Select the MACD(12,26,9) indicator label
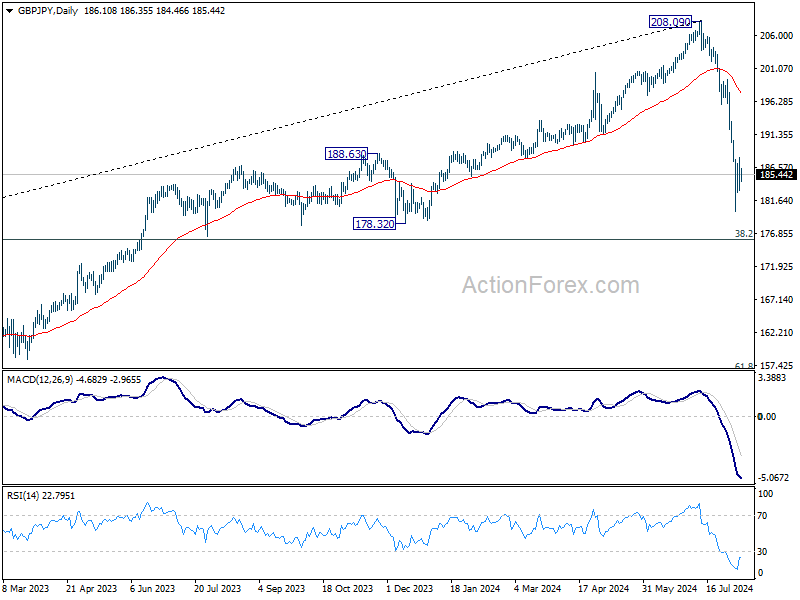The height and width of the screenshot is (600, 800). pos(40,380)
